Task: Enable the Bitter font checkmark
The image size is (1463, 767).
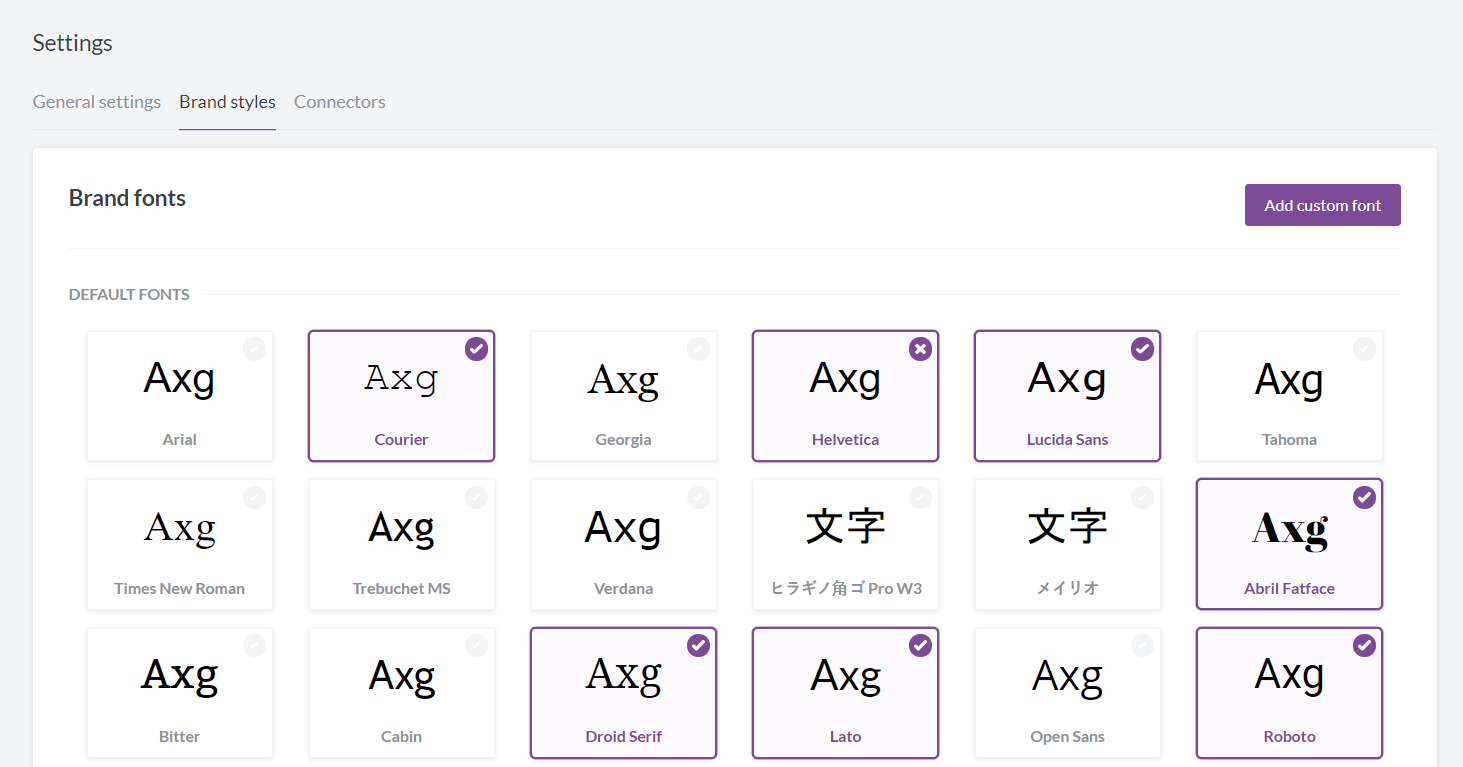Action: 255,646
